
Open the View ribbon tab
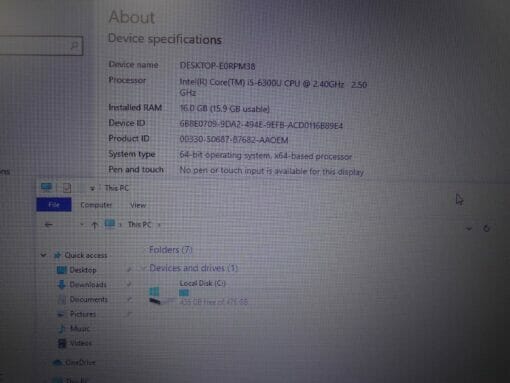click(138, 205)
